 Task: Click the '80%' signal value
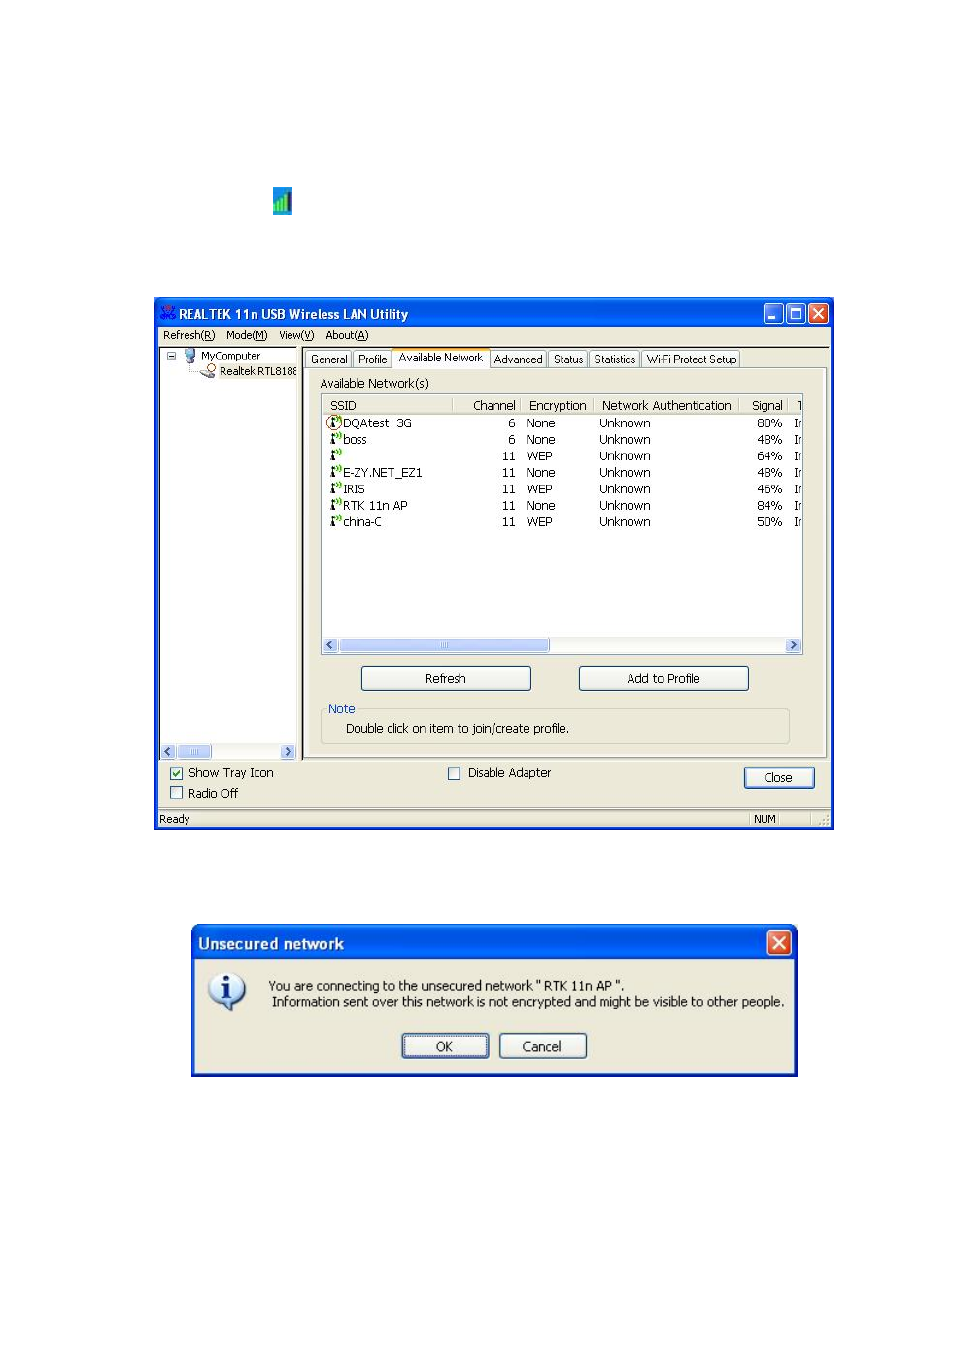[x=769, y=423]
